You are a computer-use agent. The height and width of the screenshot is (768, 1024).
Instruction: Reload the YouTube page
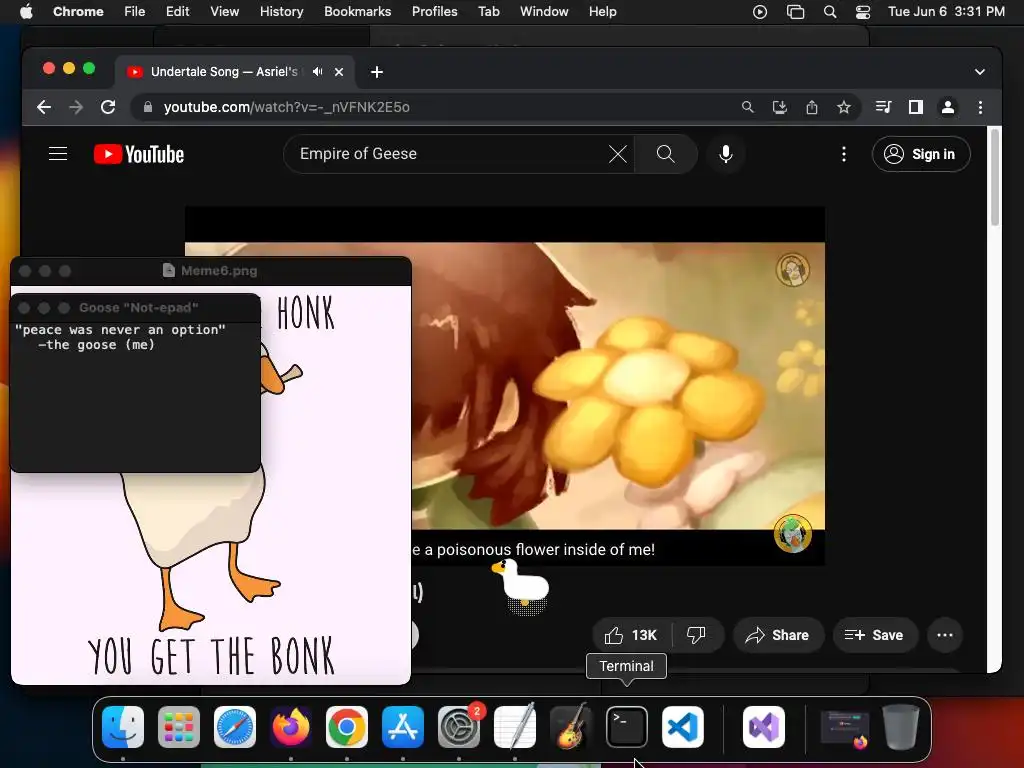click(108, 107)
